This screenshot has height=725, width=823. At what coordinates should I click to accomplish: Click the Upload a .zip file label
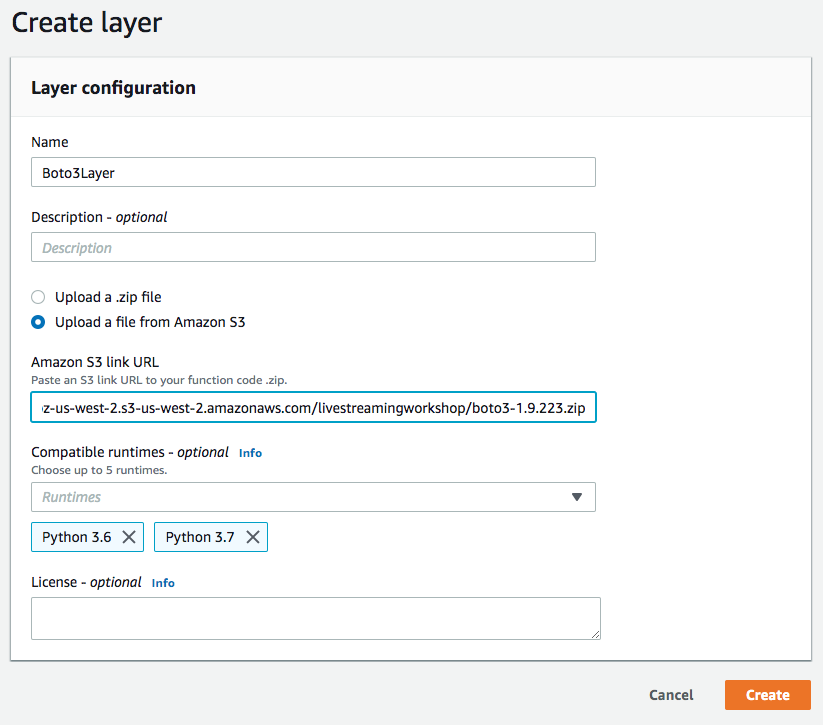[108, 297]
